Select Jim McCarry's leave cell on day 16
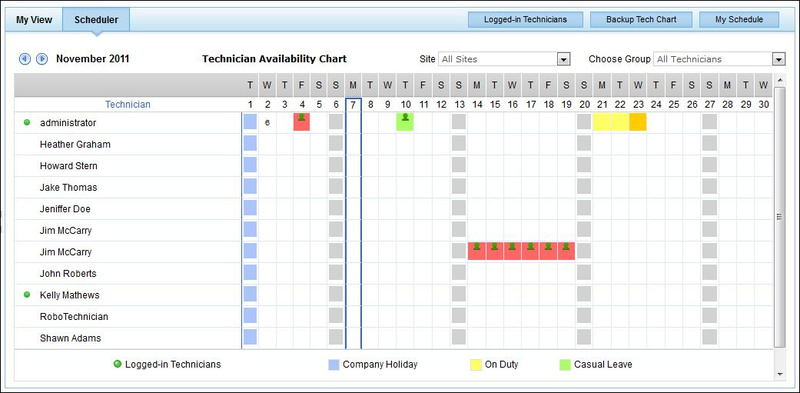This screenshot has height=393, width=800. point(512,251)
